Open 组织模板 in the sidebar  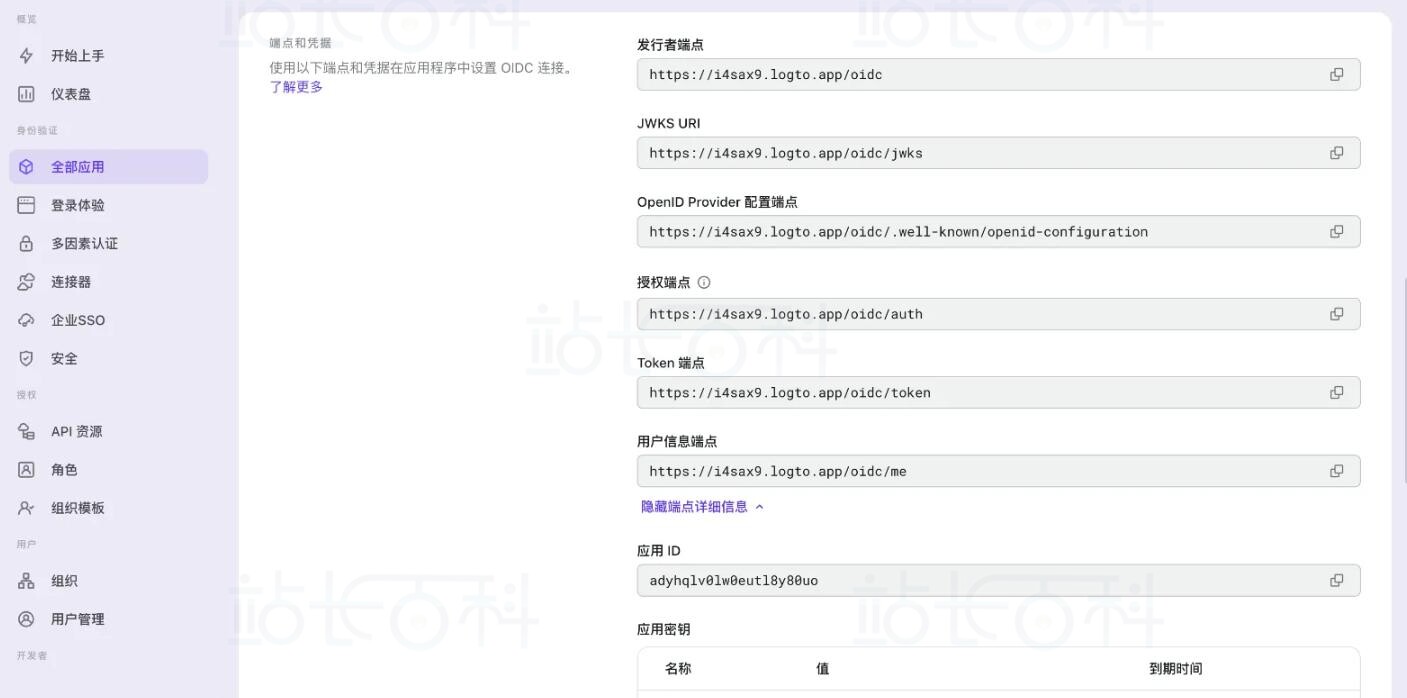(108, 508)
